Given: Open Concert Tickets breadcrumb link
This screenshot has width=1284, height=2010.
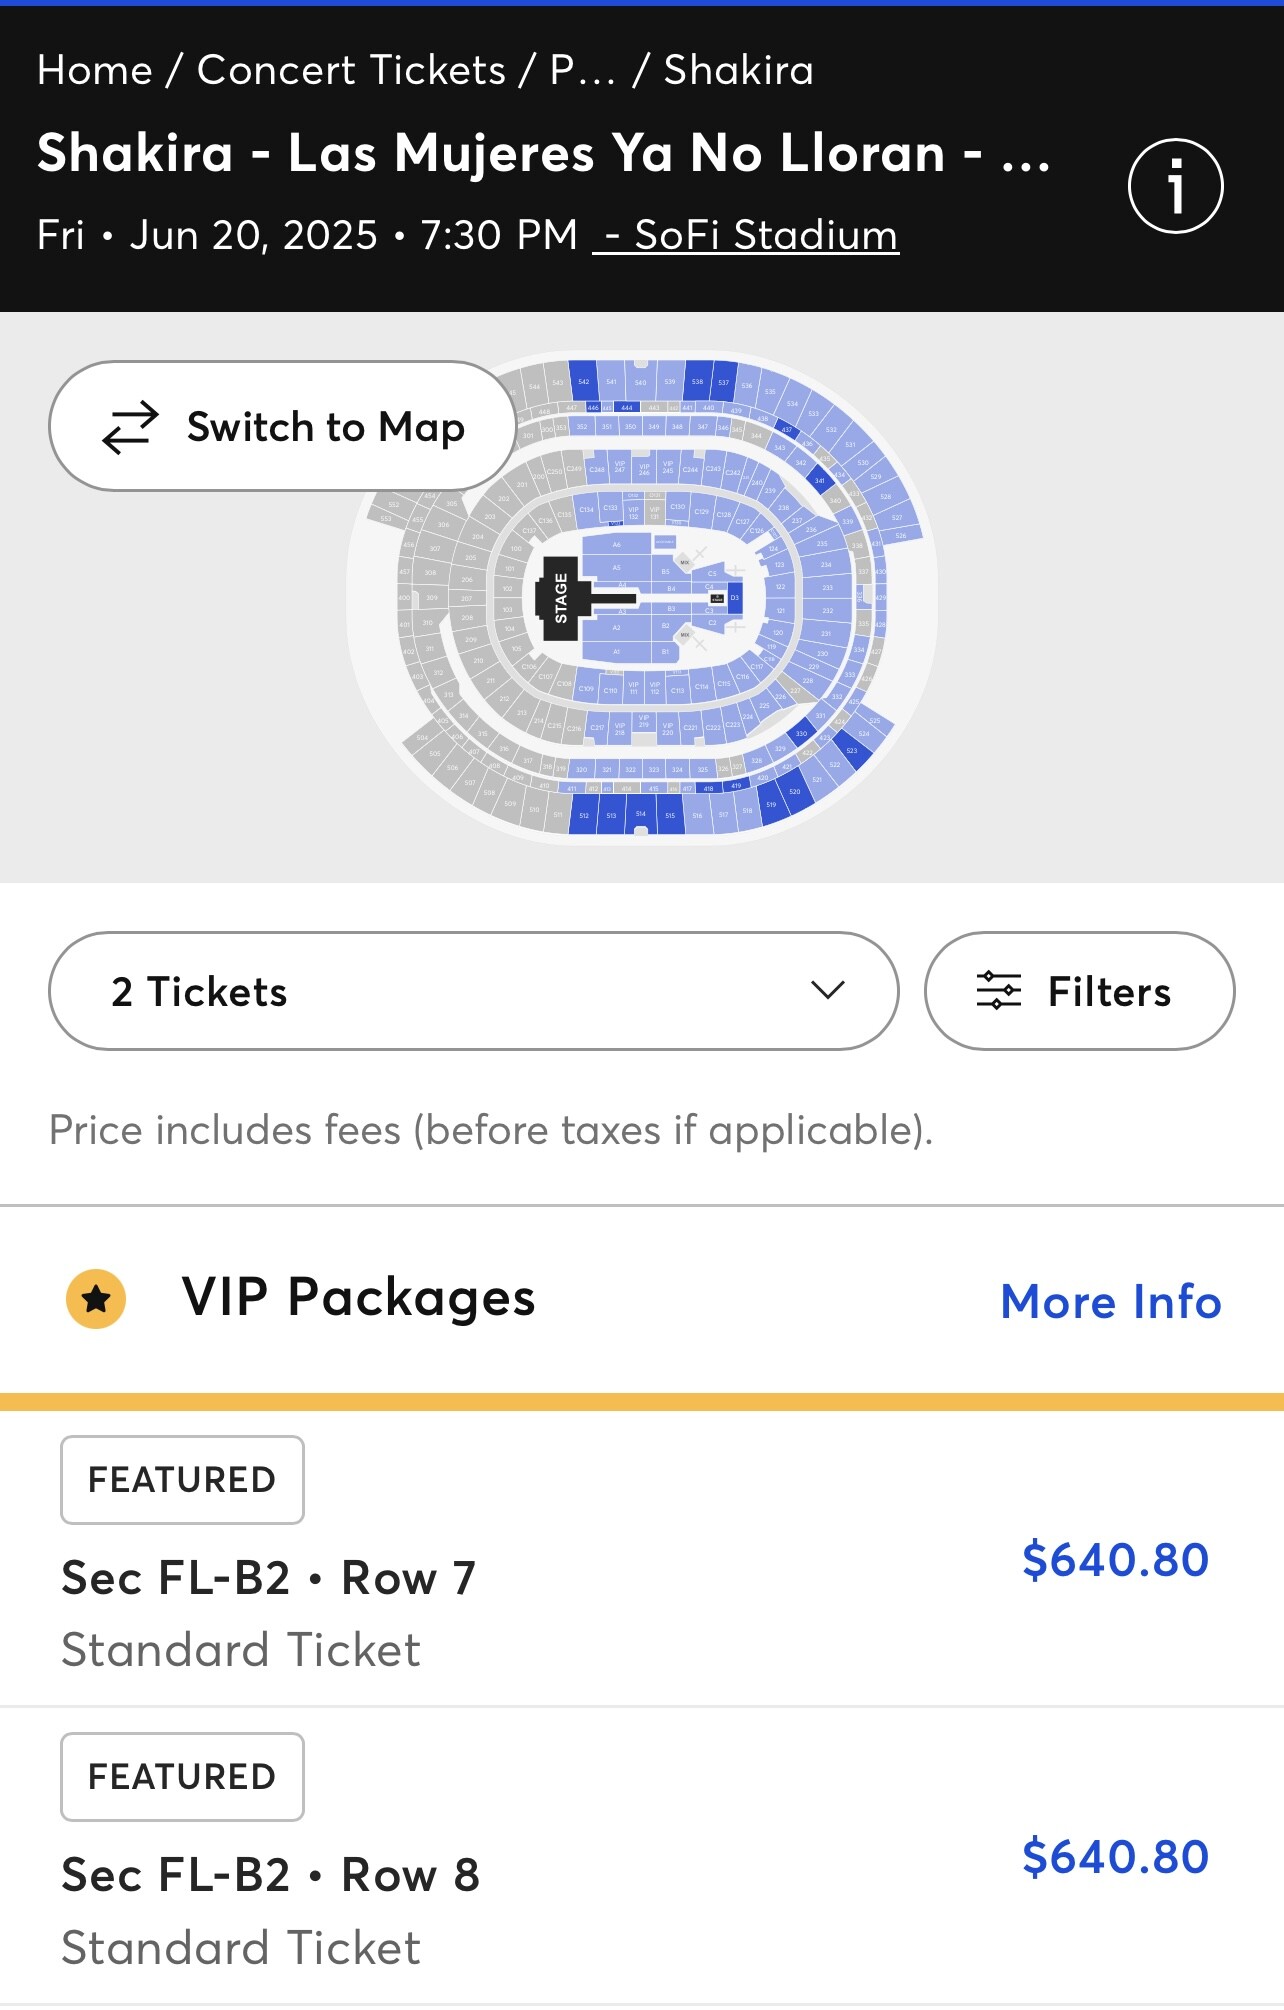Looking at the screenshot, I should click(x=351, y=70).
